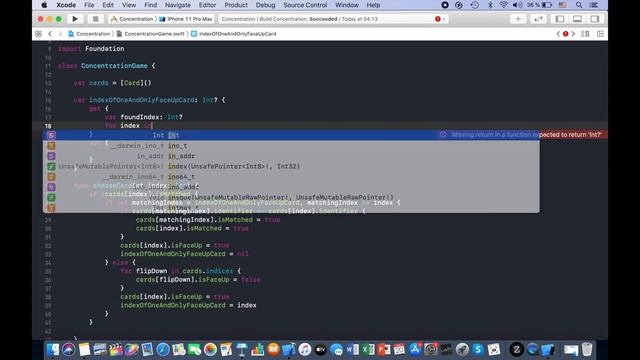Open App Store from the Dock

[x=415, y=349]
